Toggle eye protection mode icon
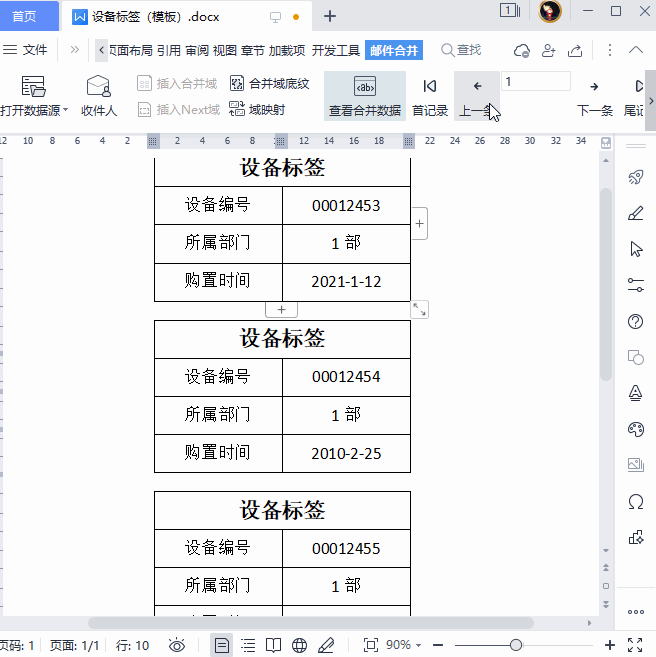Screen dimensions: 656x657 [177, 645]
